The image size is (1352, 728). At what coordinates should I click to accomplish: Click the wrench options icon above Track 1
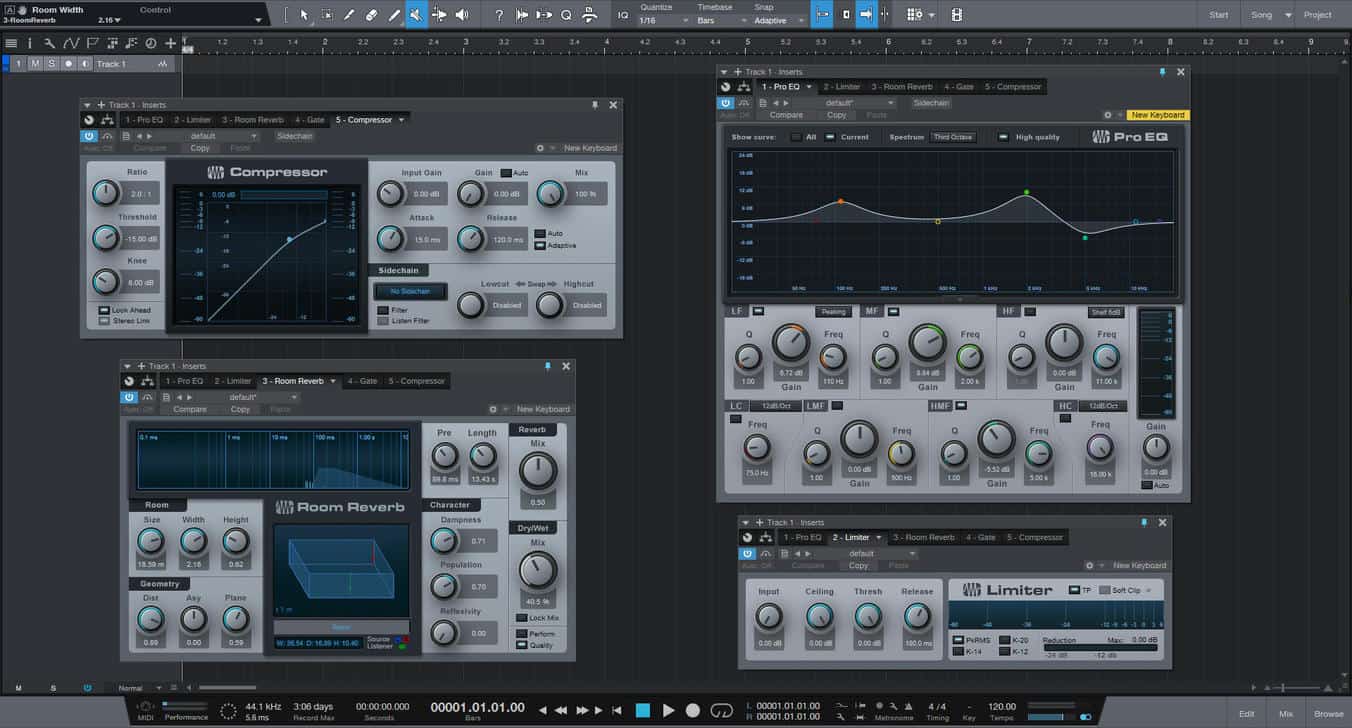tap(50, 43)
